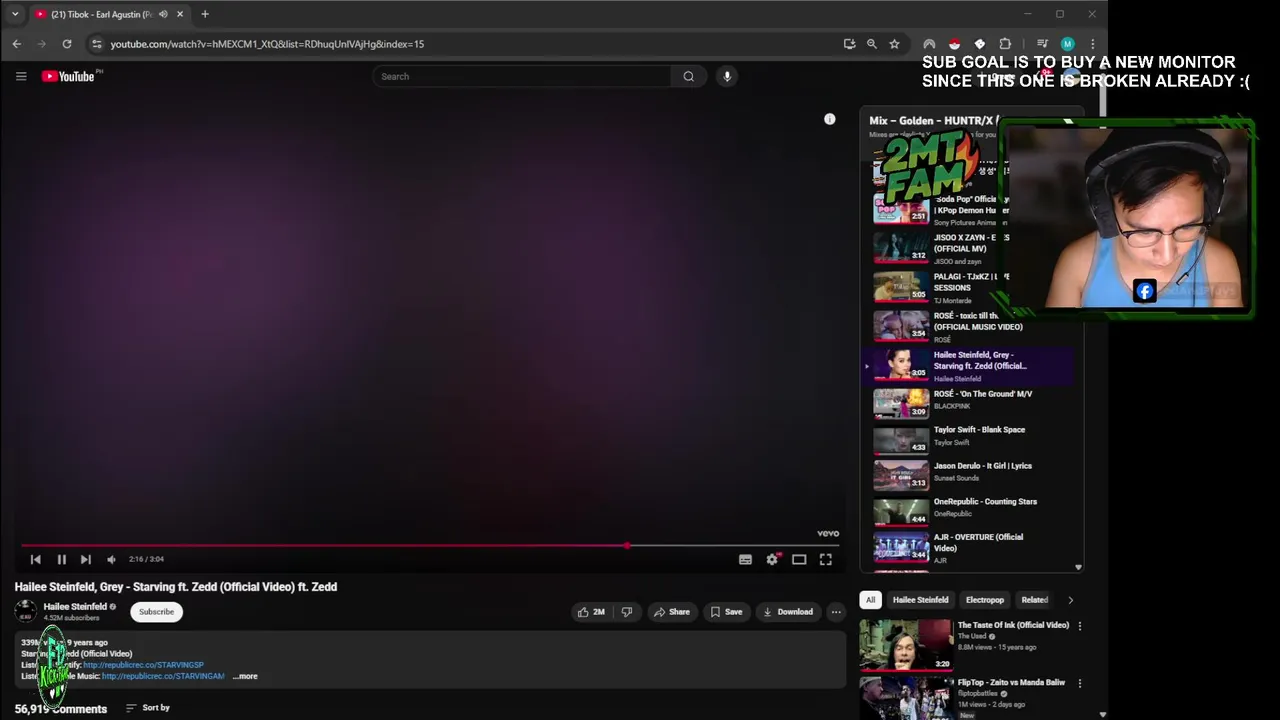Open Chrome profile avatar M
The height and width of the screenshot is (720, 1280).
point(1067,44)
